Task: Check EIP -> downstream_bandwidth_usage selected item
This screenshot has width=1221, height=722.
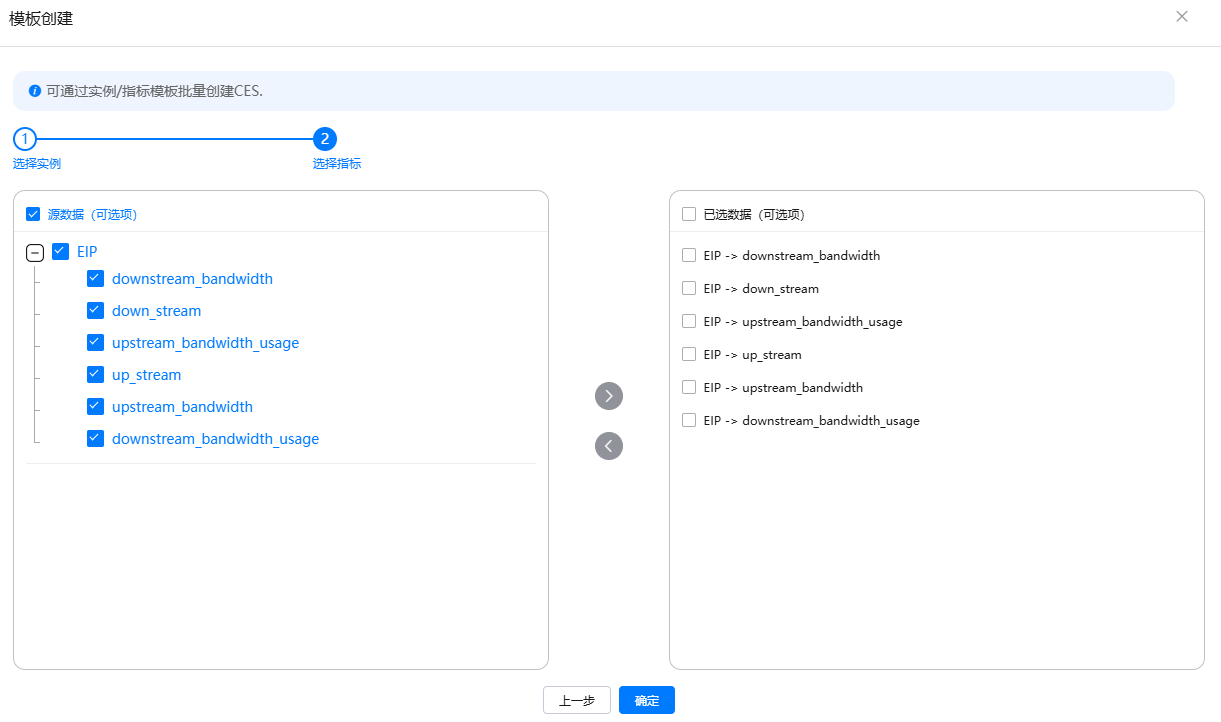Action: click(x=689, y=421)
